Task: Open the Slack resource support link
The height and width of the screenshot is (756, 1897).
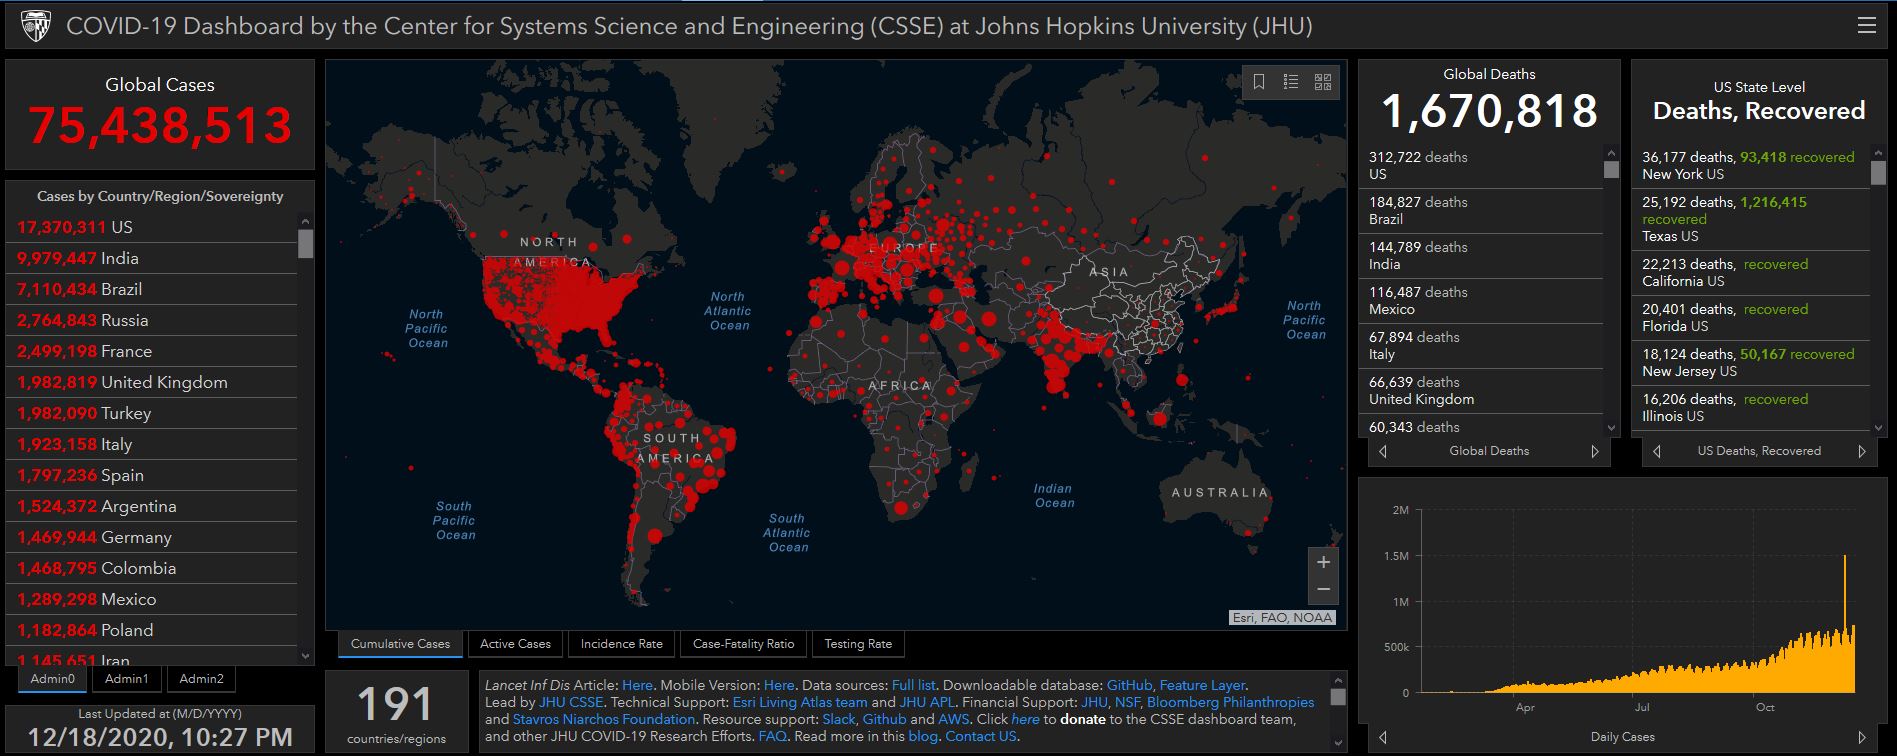Action: (839, 720)
